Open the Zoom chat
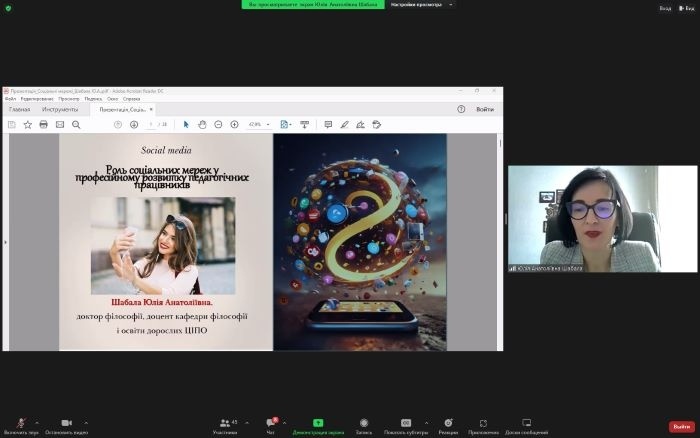700x438 pixels. click(x=270, y=424)
